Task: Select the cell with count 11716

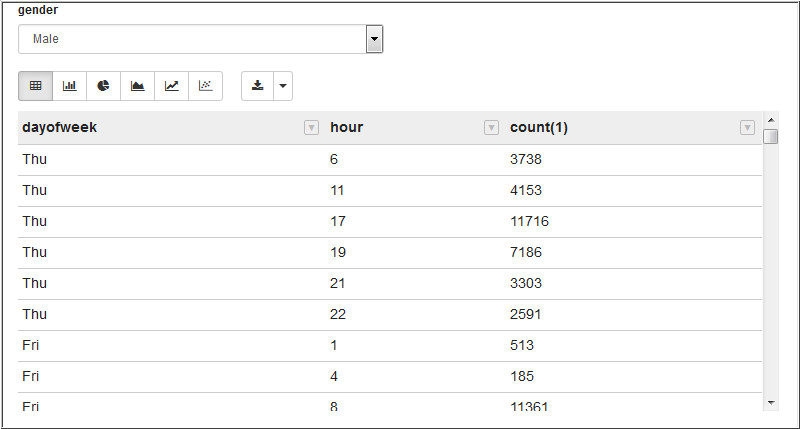Action: (x=529, y=221)
